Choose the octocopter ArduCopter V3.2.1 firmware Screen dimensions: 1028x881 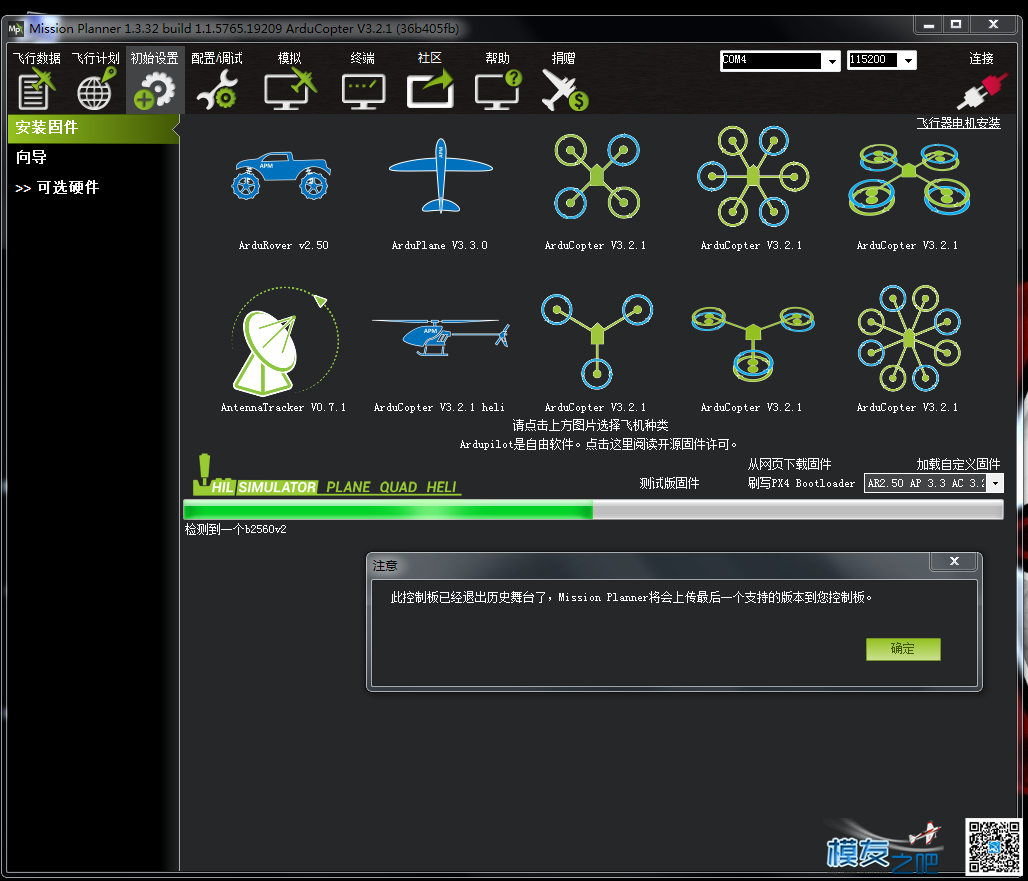[x=909, y=338]
